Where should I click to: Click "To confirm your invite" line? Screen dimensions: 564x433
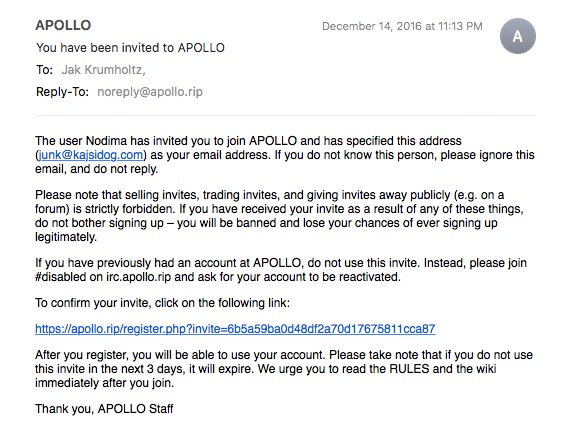(x=162, y=303)
